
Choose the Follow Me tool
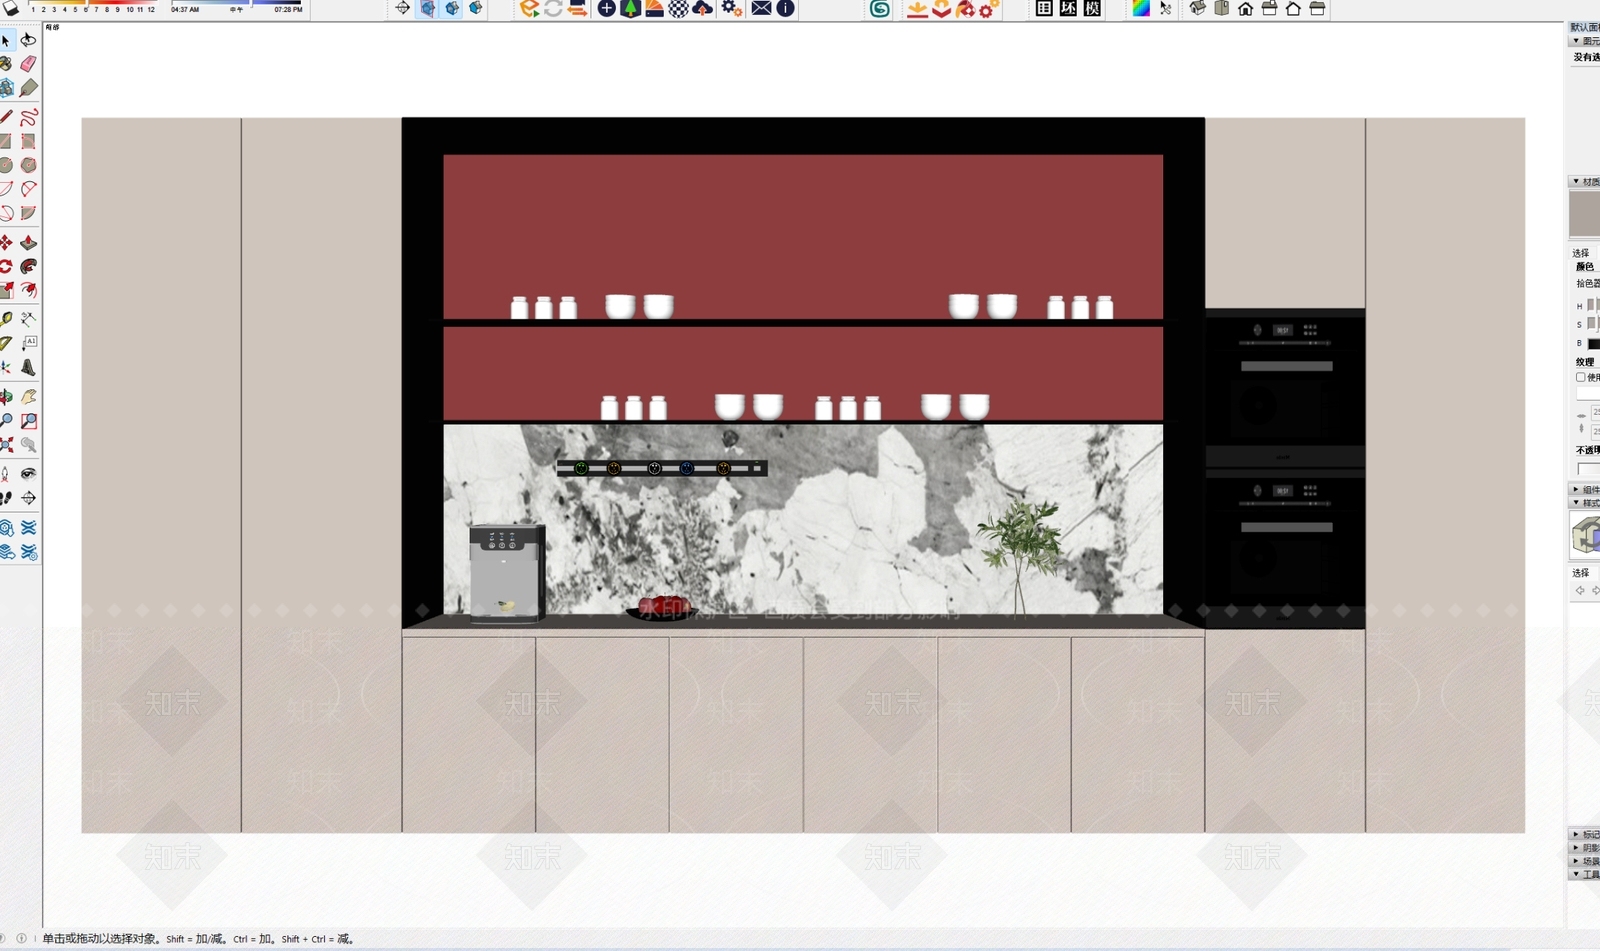click(x=28, y=266)
